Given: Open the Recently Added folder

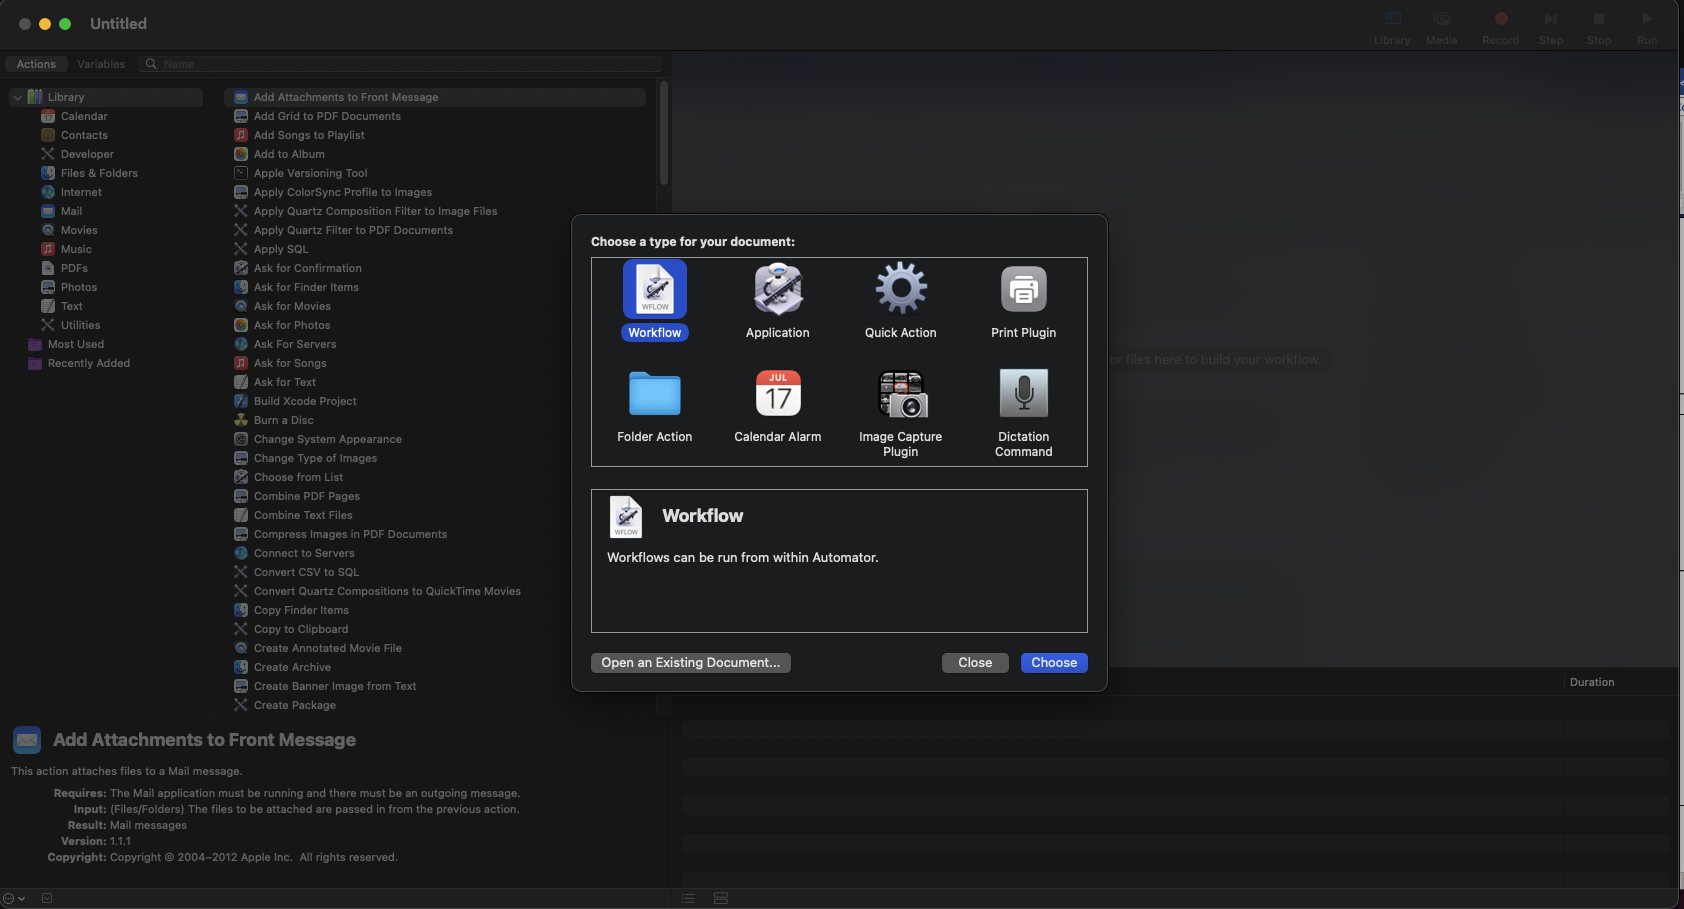Looking at the screenshot, I should [89, 363].
